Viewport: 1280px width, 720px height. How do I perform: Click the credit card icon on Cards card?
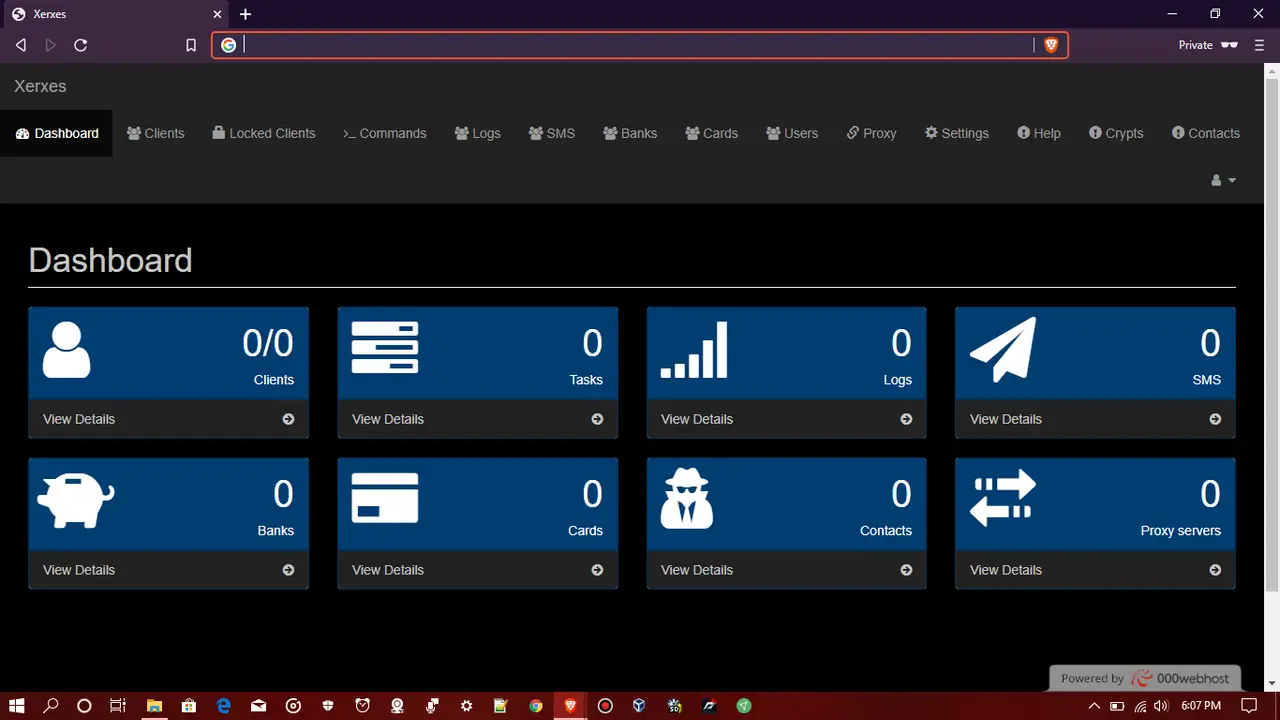click(x=385, y=498)
